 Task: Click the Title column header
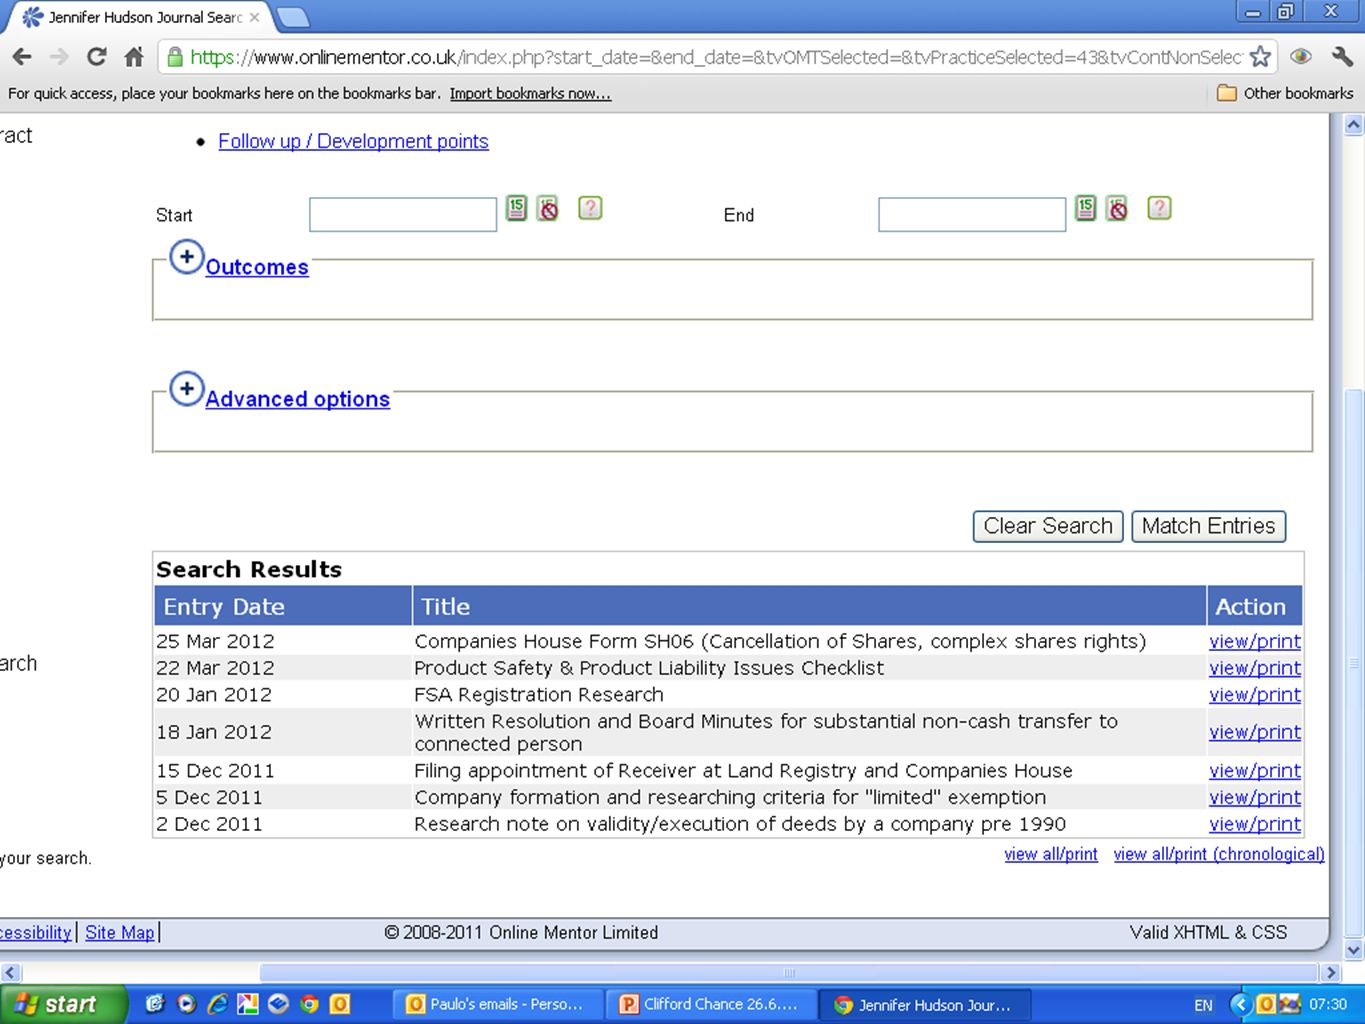pyautogui.click(x=809, y=606)
